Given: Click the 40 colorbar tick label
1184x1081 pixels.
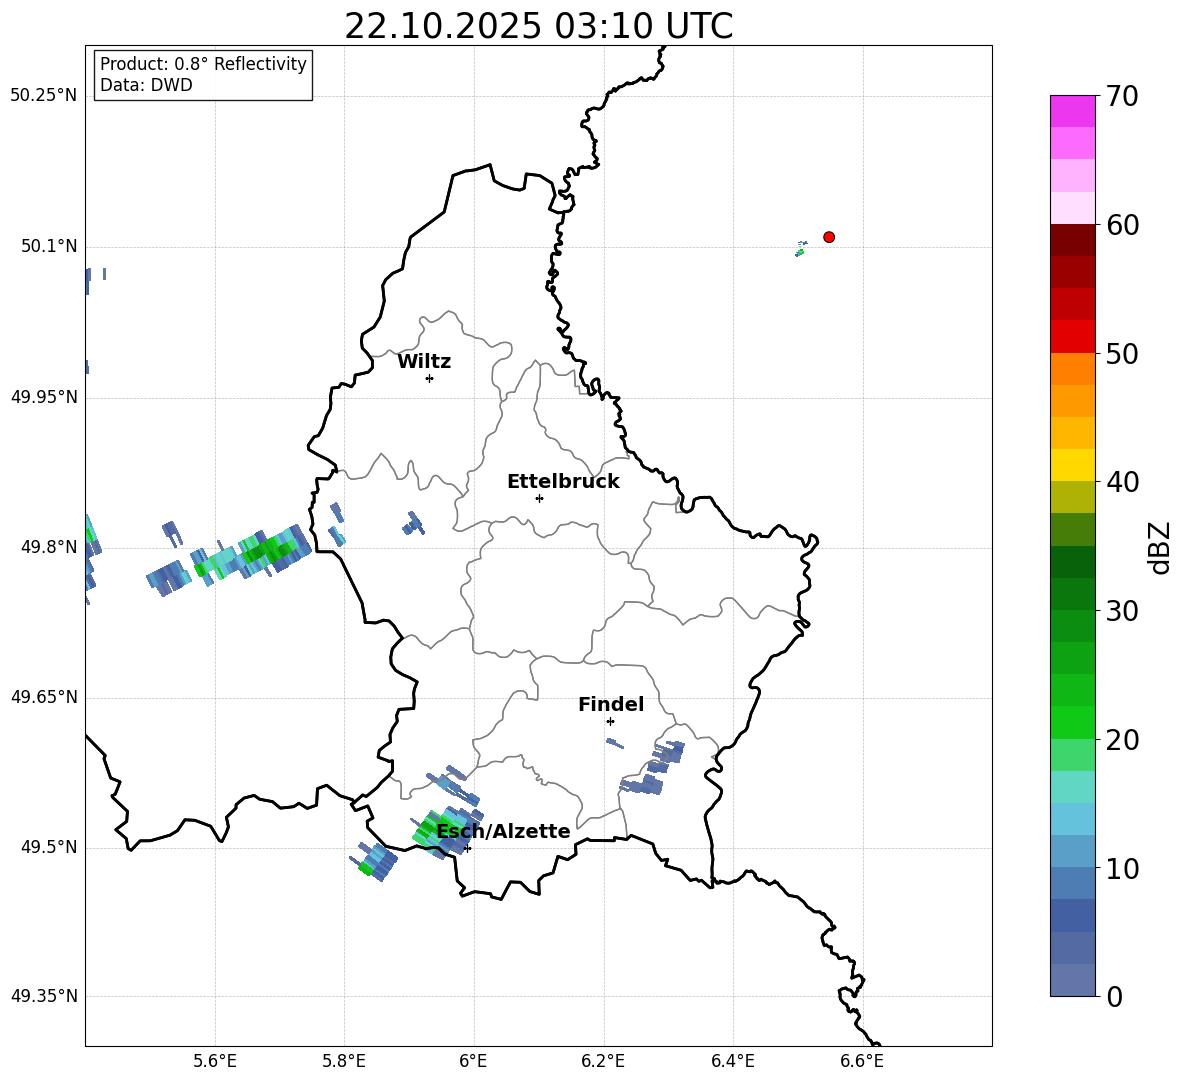Looking at the screenshot, I should pos(1122,482).
